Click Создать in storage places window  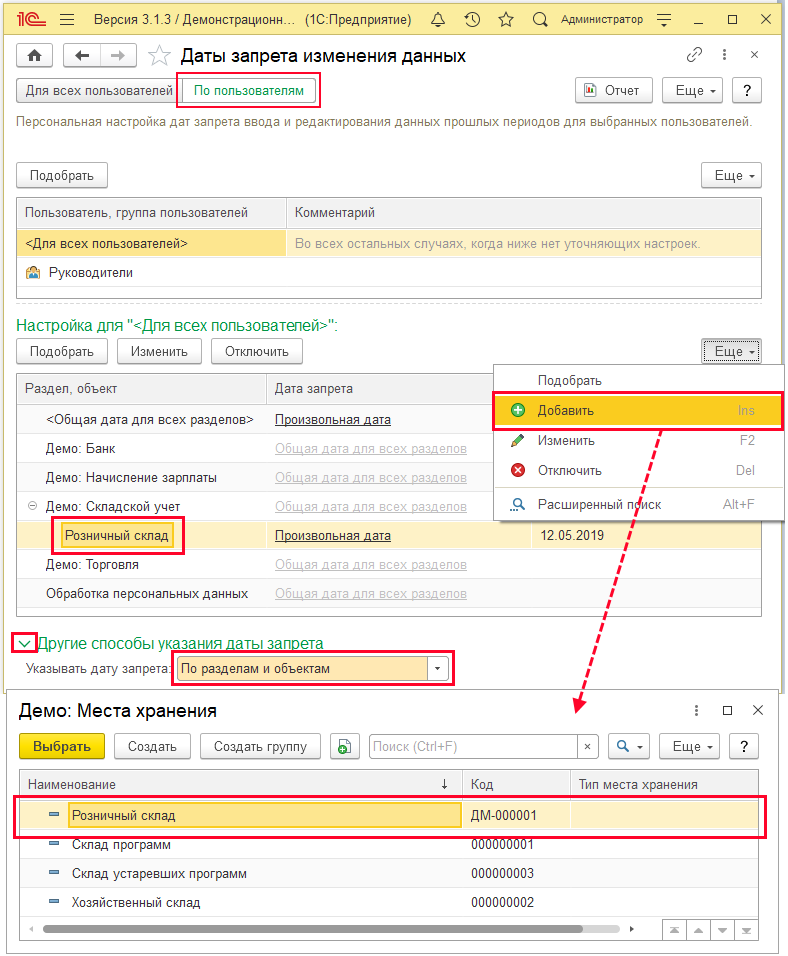tap(152, 746)
